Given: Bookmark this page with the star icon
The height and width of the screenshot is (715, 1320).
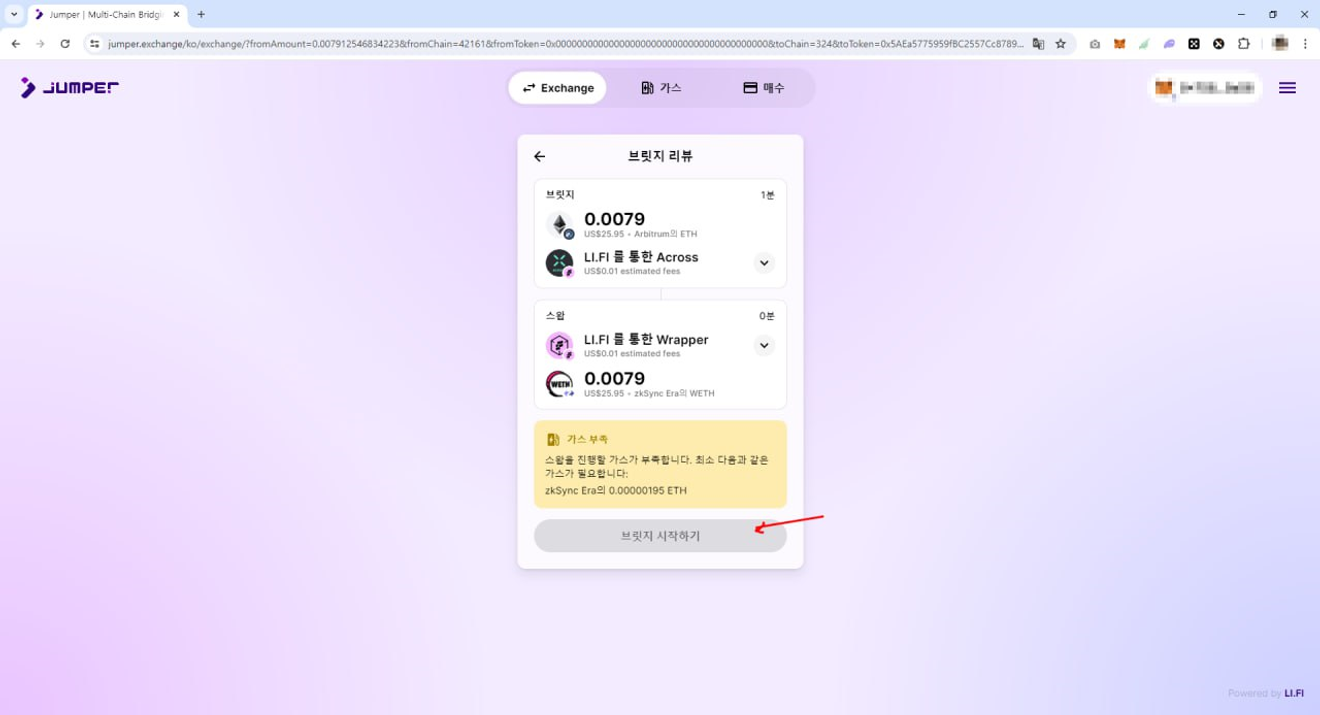Looking at the screenshot, I should [1061, 44].
